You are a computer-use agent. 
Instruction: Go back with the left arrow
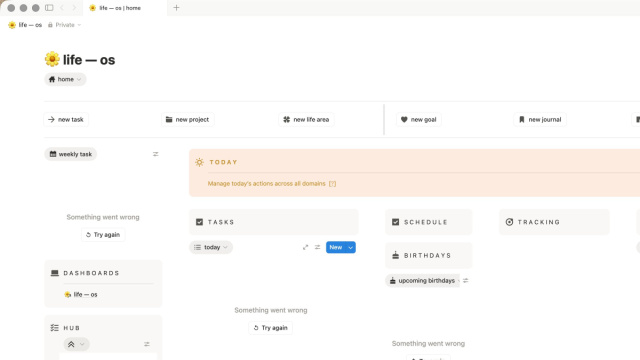[x=62, y=8]
